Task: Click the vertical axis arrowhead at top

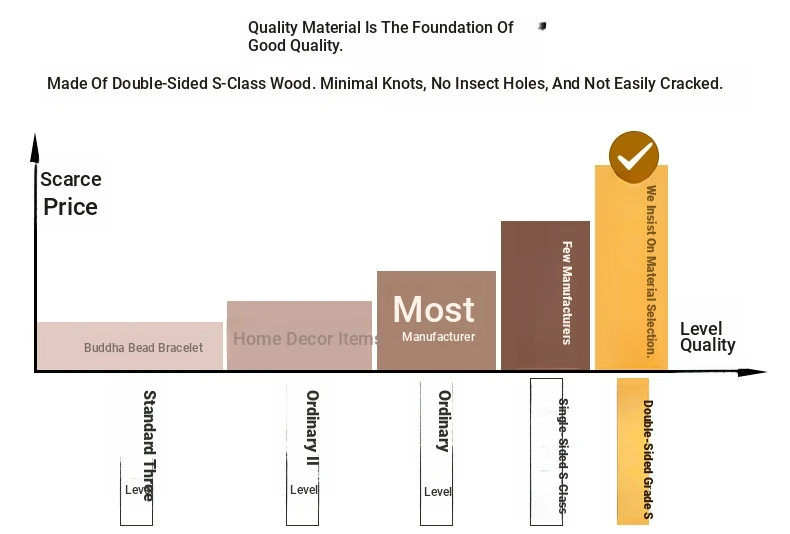Action: click(35, 148)
